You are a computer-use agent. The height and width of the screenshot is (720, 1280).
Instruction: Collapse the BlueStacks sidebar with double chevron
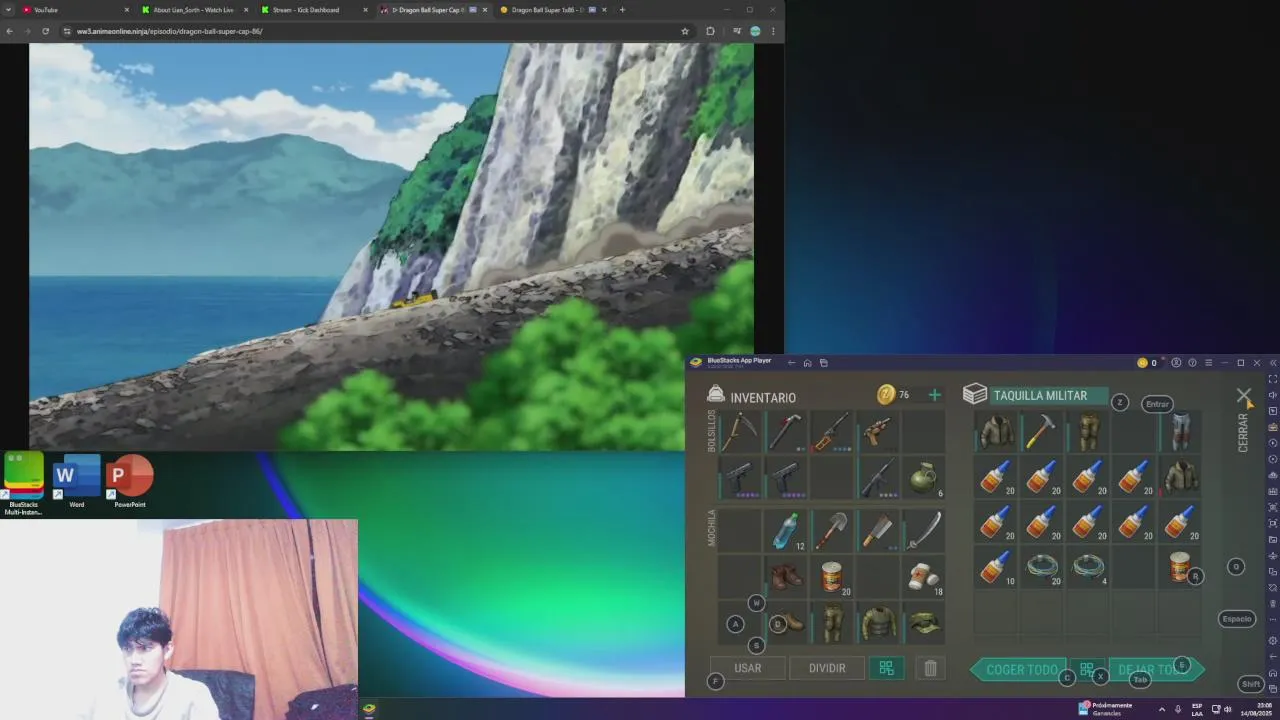[1273, 362]
